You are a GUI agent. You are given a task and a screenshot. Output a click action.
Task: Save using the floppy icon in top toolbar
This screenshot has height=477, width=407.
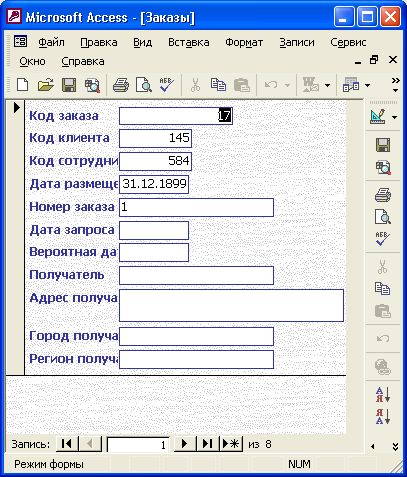tap(69, 85)
